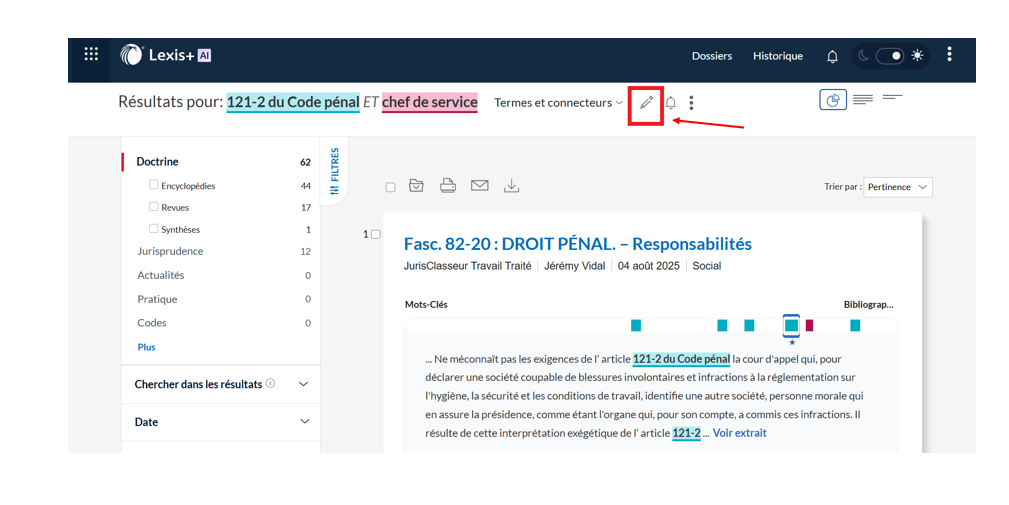Tick the Revues checkbox
Screen dimensions: 1009x505
pos(153,207)
